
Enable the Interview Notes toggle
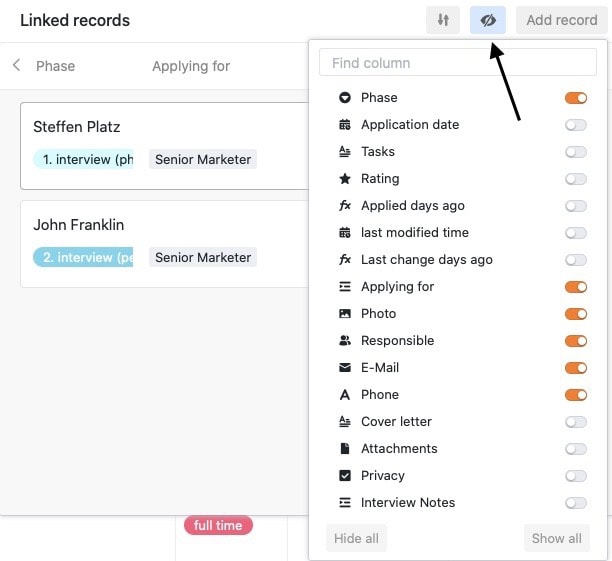(576, 503)
